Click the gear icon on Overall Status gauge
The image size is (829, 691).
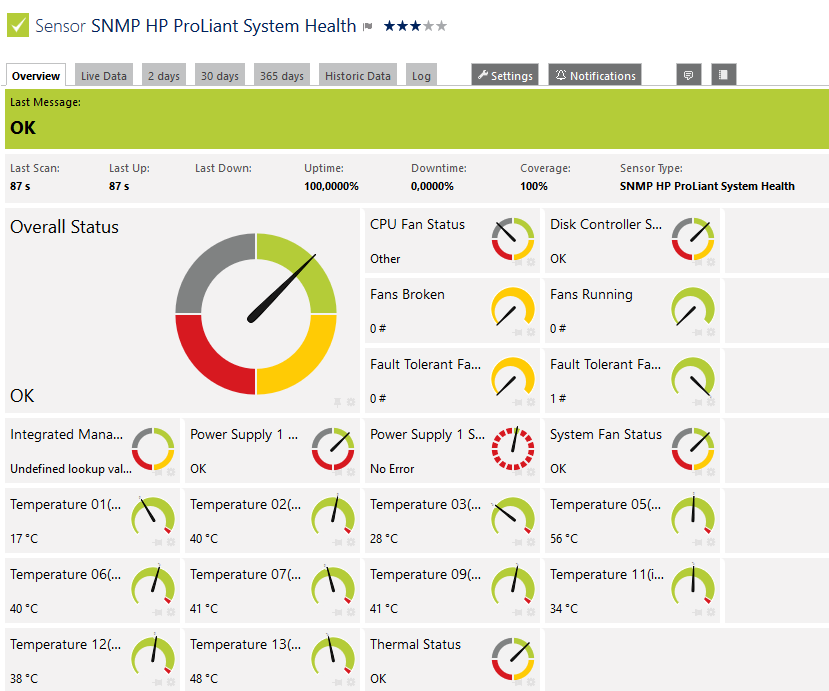[x=351, y=402]
